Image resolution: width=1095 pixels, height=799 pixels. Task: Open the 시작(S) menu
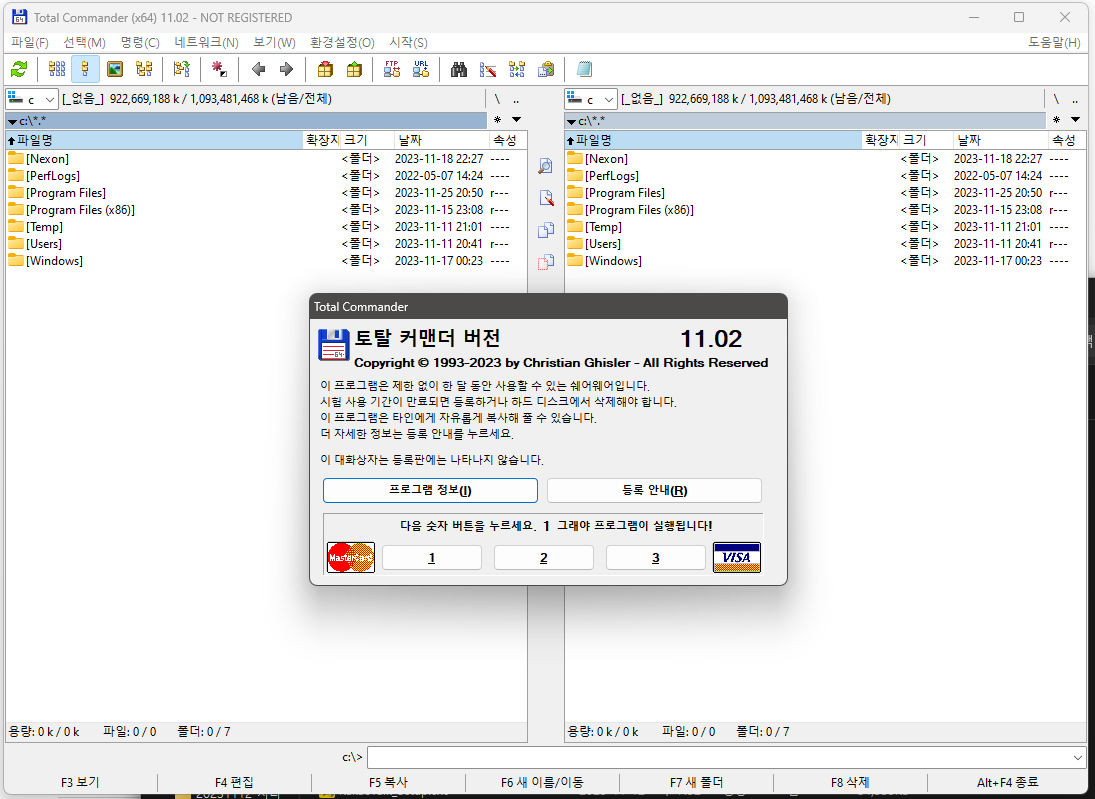409,42
